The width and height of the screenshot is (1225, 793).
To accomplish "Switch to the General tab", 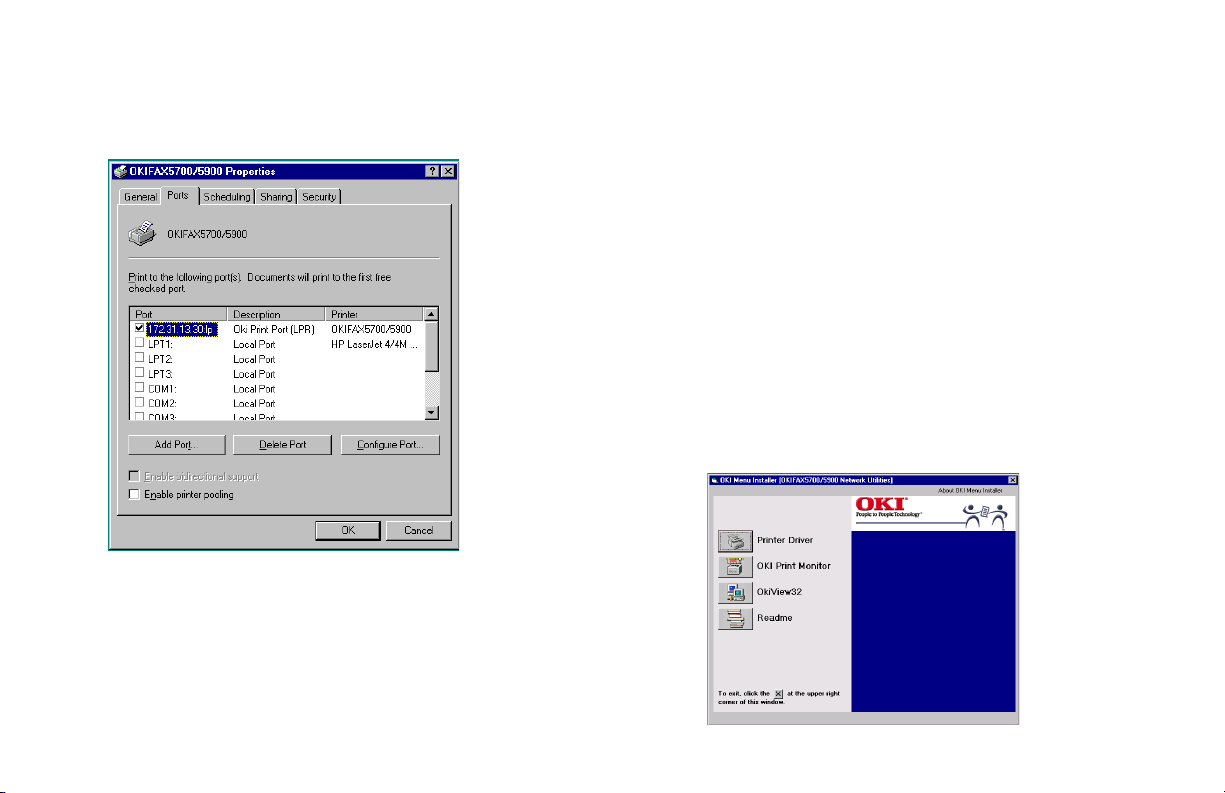I will [x=140, y=197].
